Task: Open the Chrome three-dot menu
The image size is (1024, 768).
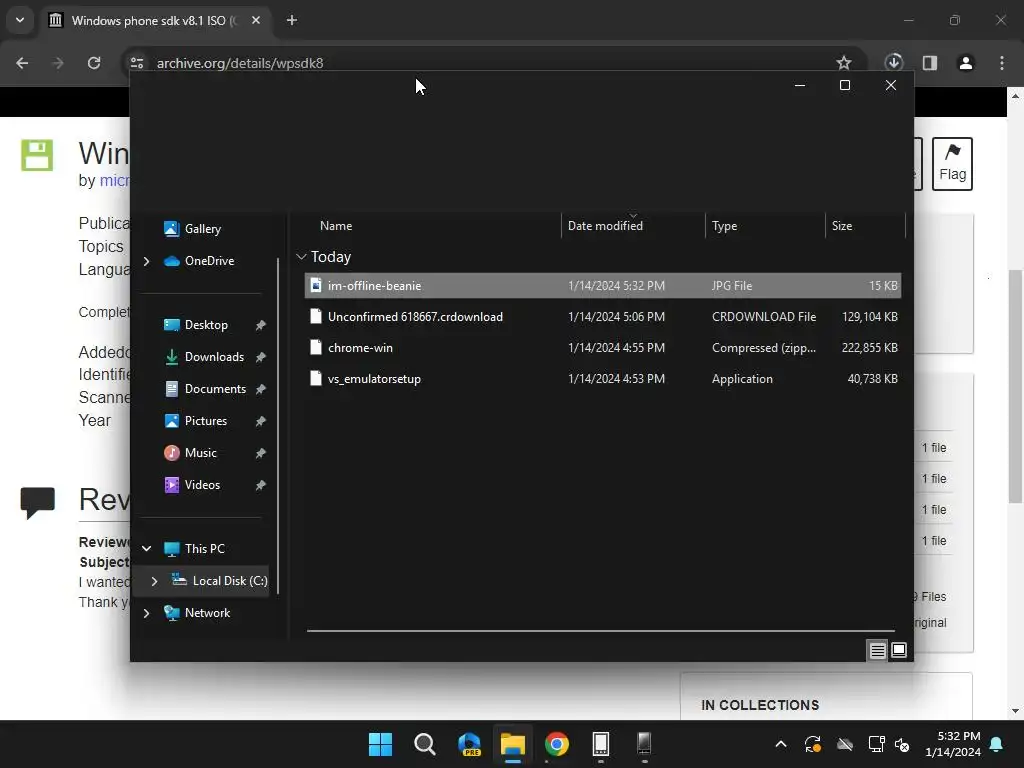Action: pos(1002,63)
